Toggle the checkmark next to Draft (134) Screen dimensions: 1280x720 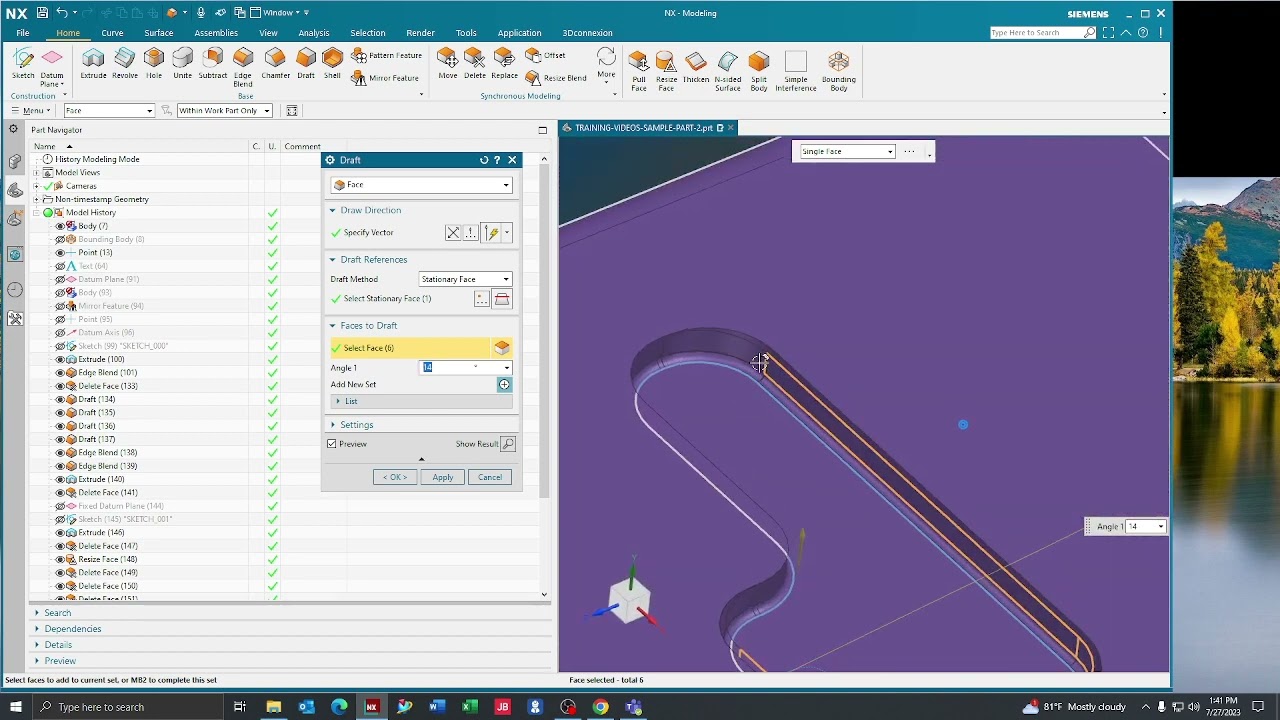pos(272,399)
